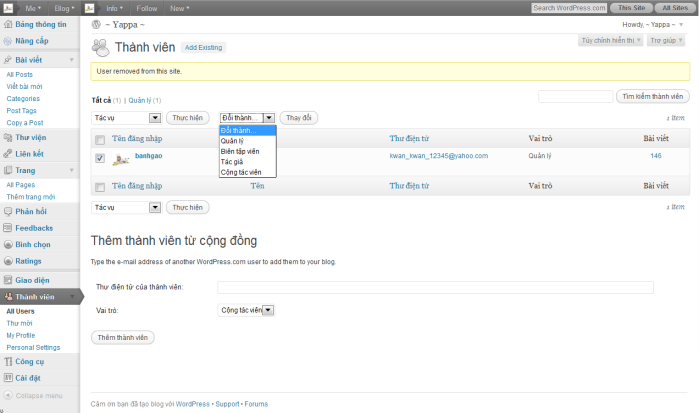This screenshot has width=699, height=413.
Task: Click the Liên kết links icon
Action: point(8,154)
